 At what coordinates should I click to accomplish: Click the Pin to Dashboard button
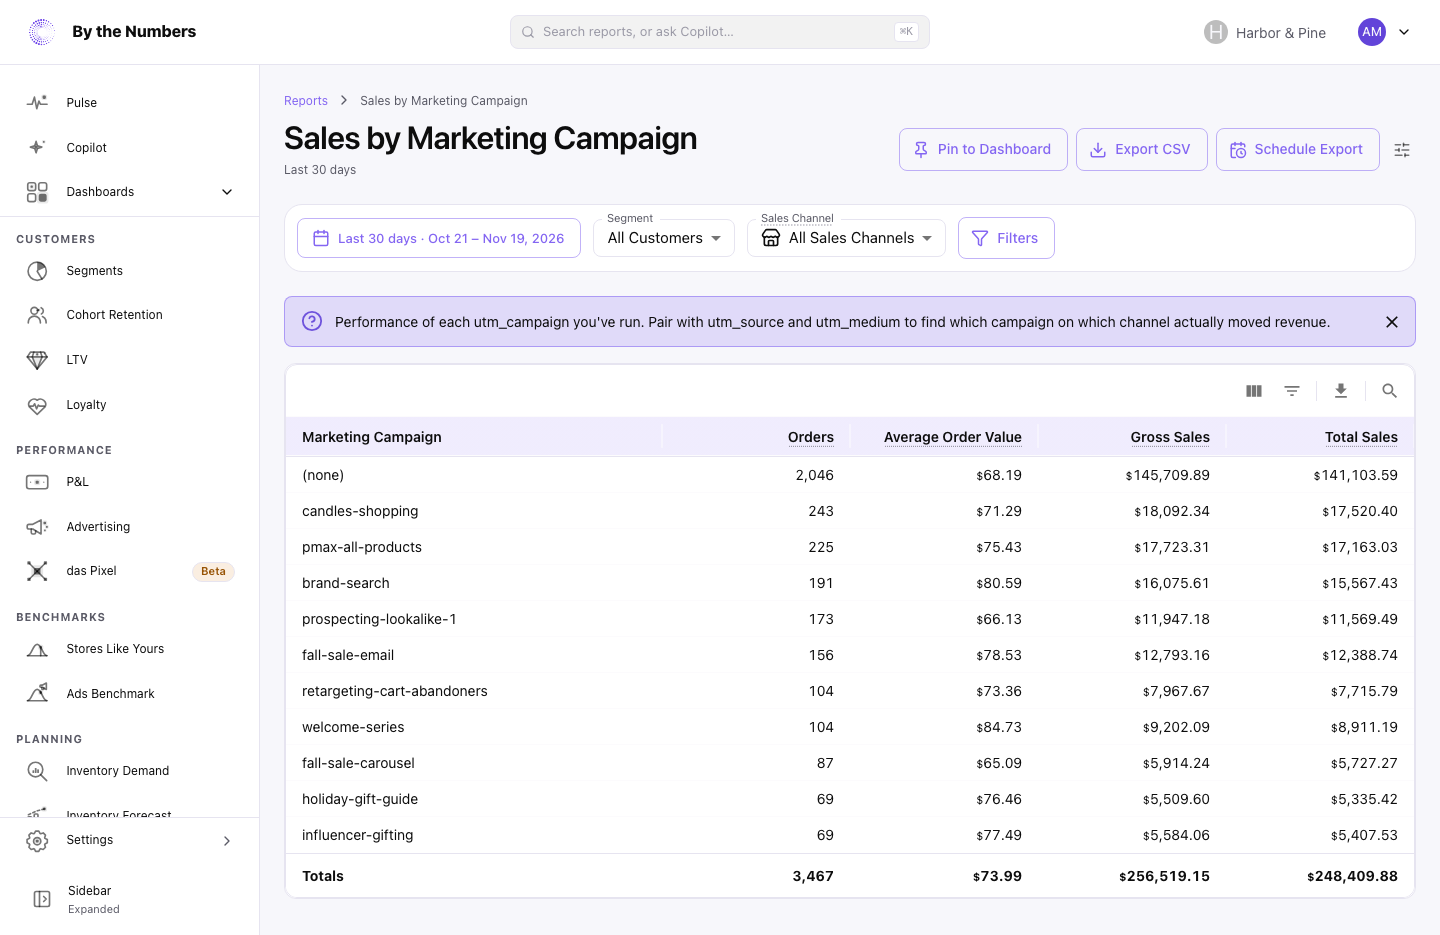[983, 149]
